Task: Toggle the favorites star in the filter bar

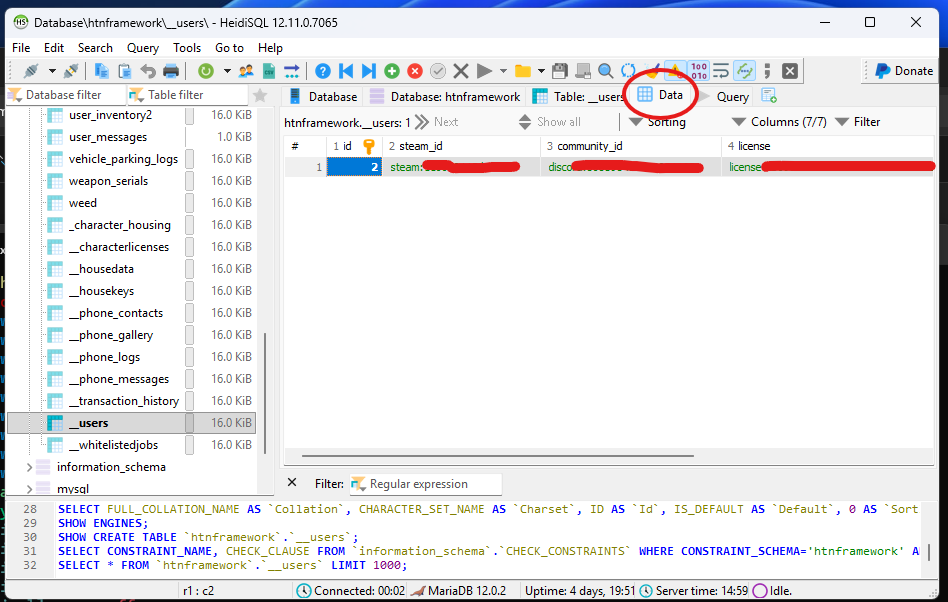Action: [x=260, y=96]
